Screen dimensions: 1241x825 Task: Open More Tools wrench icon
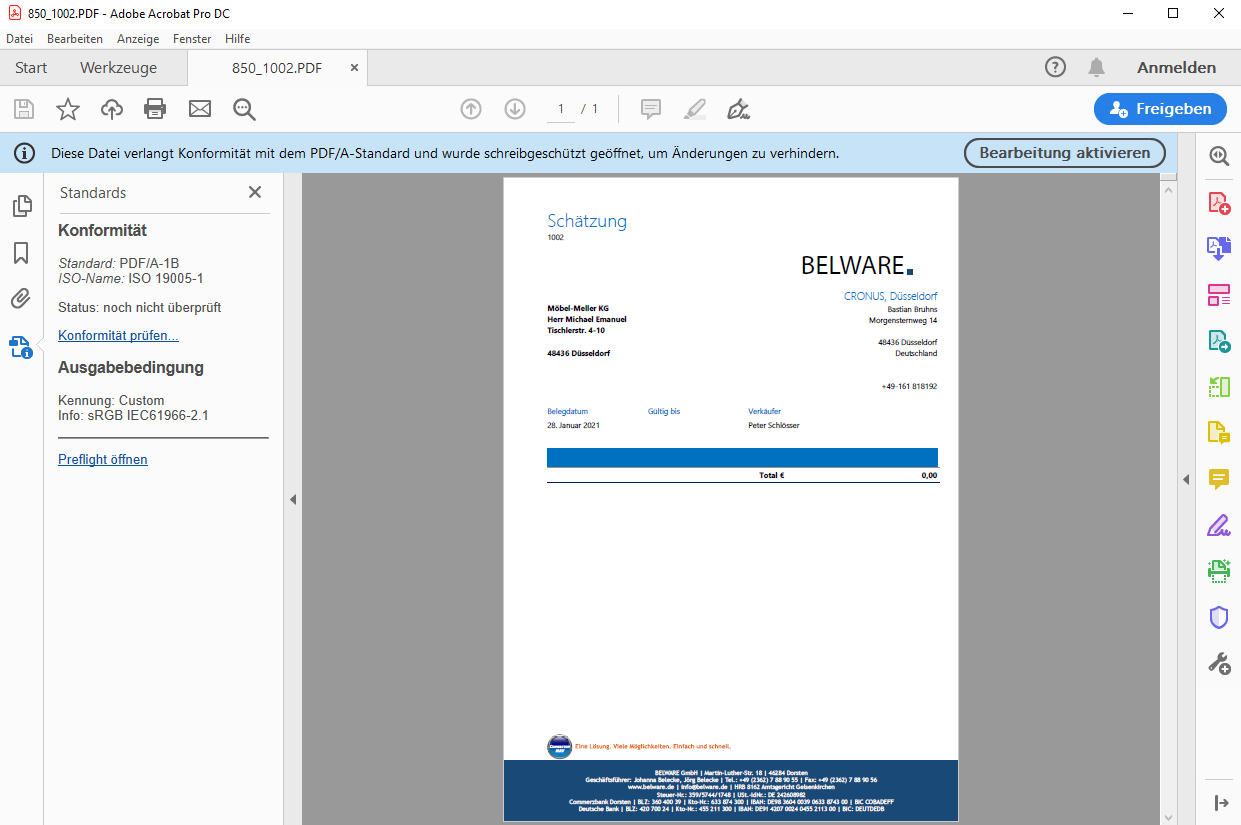(x=1219, y=663)
